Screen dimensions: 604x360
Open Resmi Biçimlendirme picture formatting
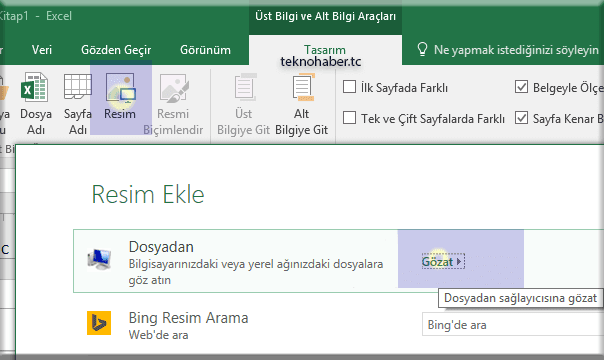(173, 103)
